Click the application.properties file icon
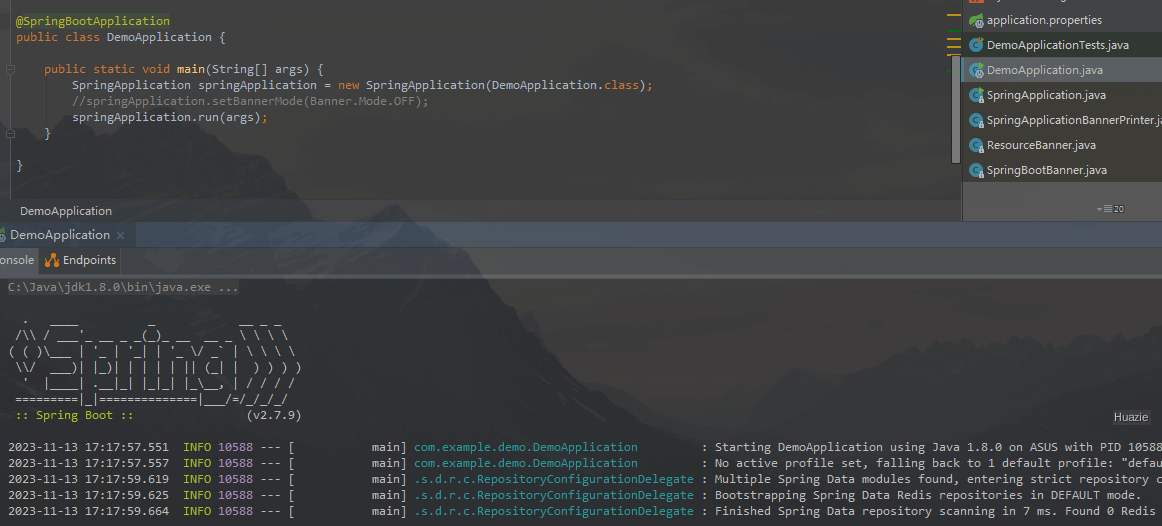Image resolution: width=1162 pixels, height=526 pixels. click(976, 21)
